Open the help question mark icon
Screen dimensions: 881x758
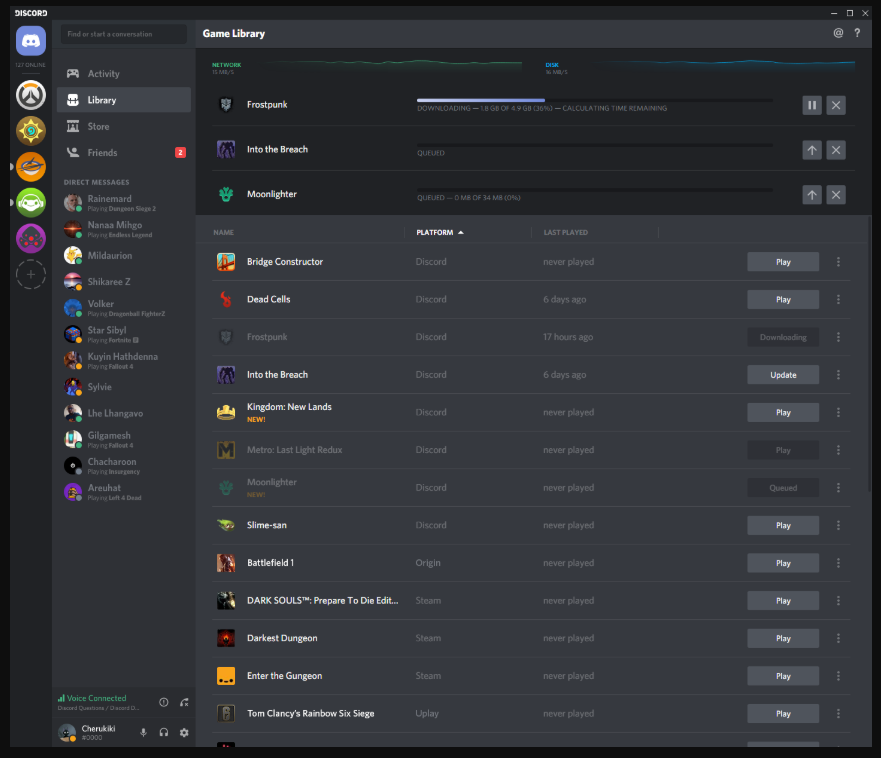click(x=857, y=33)
